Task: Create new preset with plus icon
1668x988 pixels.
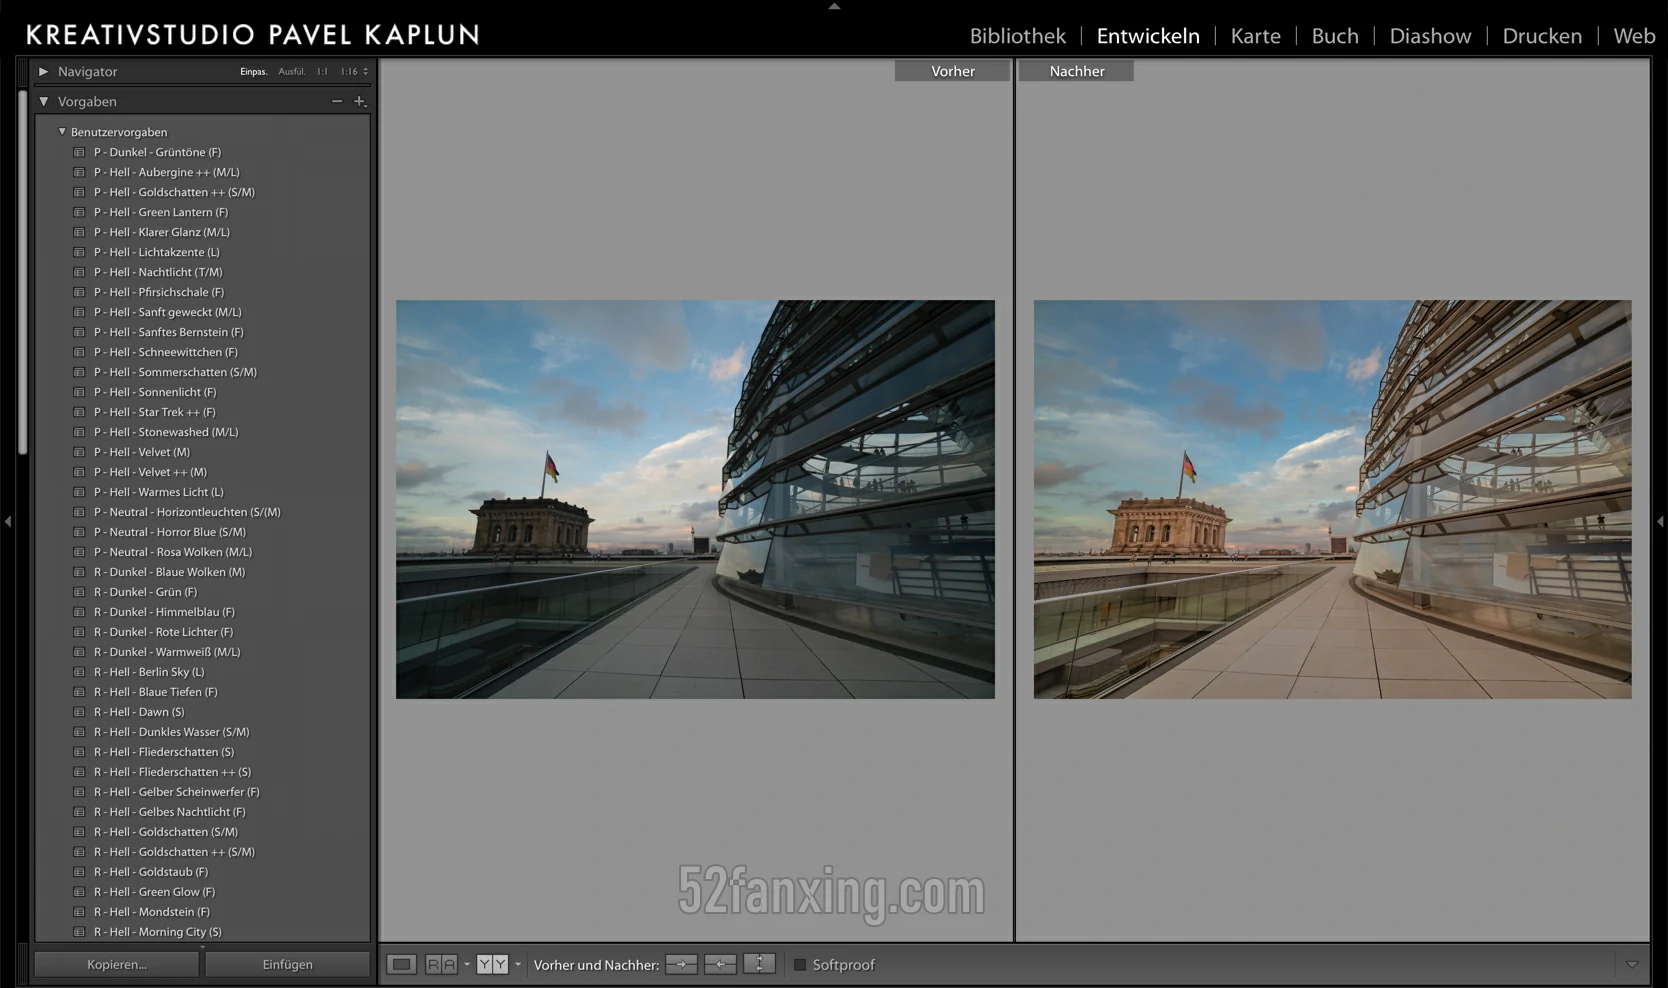Action: [360, 101]
